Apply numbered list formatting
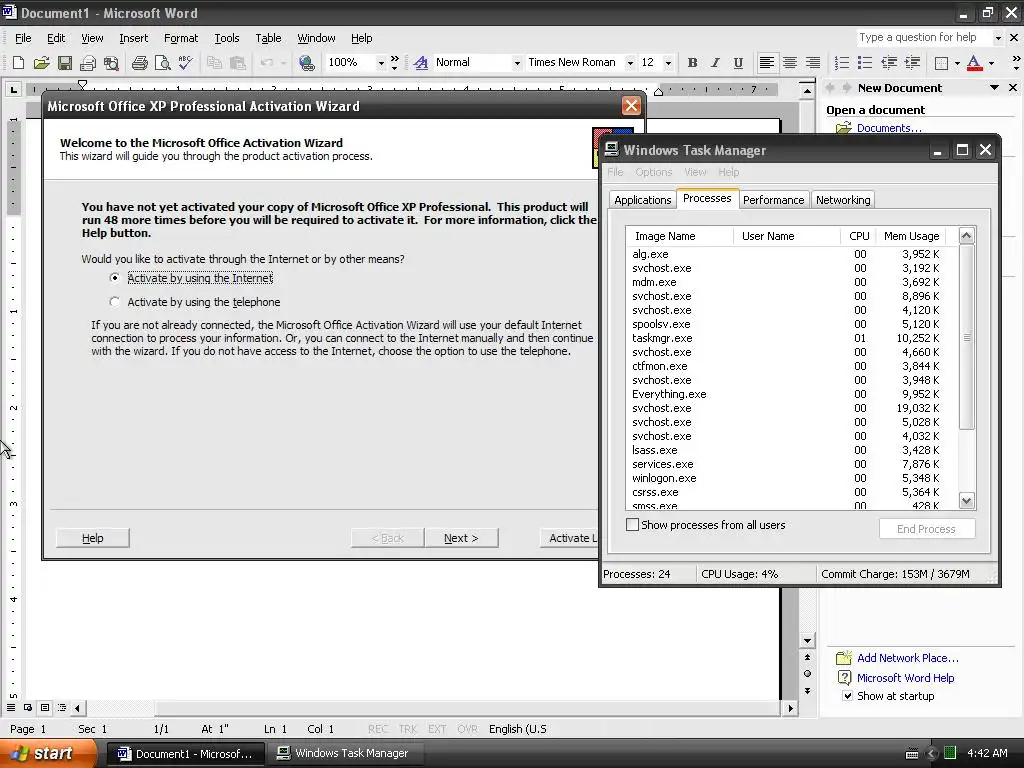The height and width of the screenshot is (768, 1024). pyautogui.click(x=842, y=63)
